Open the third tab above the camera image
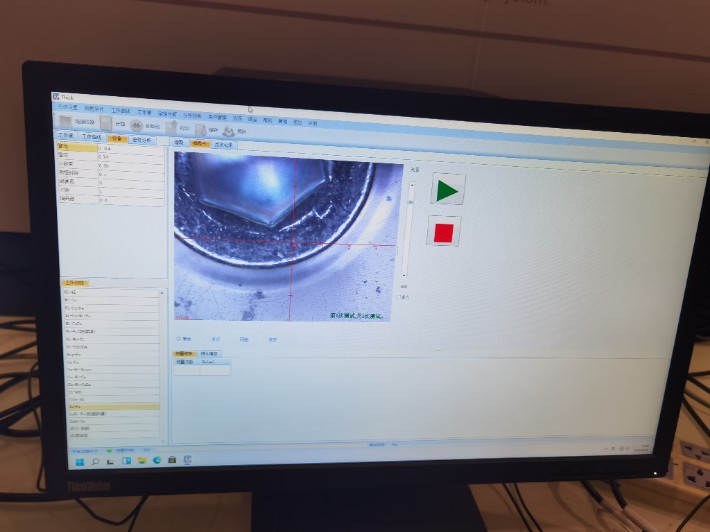 (223, 145)
